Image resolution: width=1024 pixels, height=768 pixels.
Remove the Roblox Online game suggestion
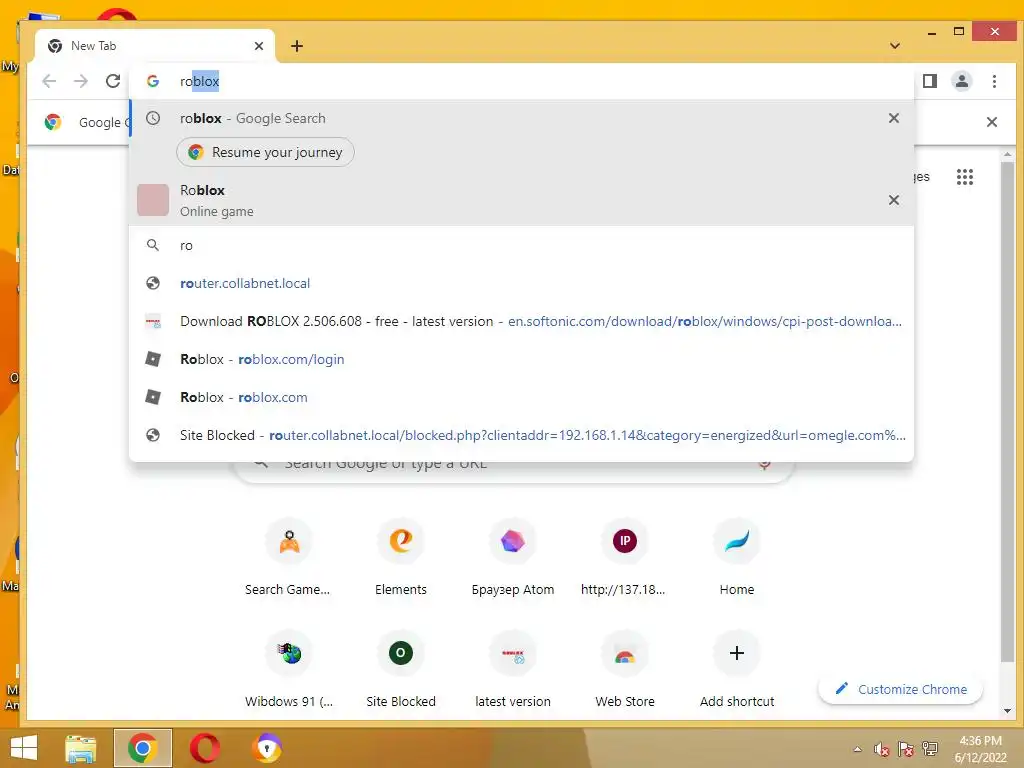click(x=894, y=200)
